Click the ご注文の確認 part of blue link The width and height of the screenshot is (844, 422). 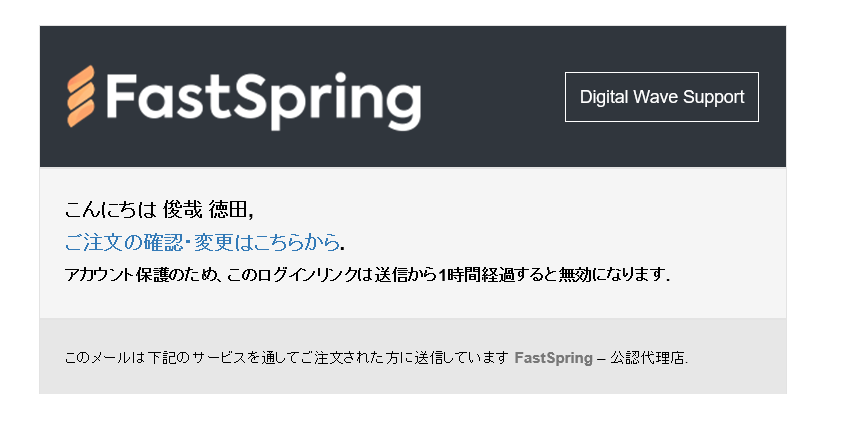click(x=125, y=242)
